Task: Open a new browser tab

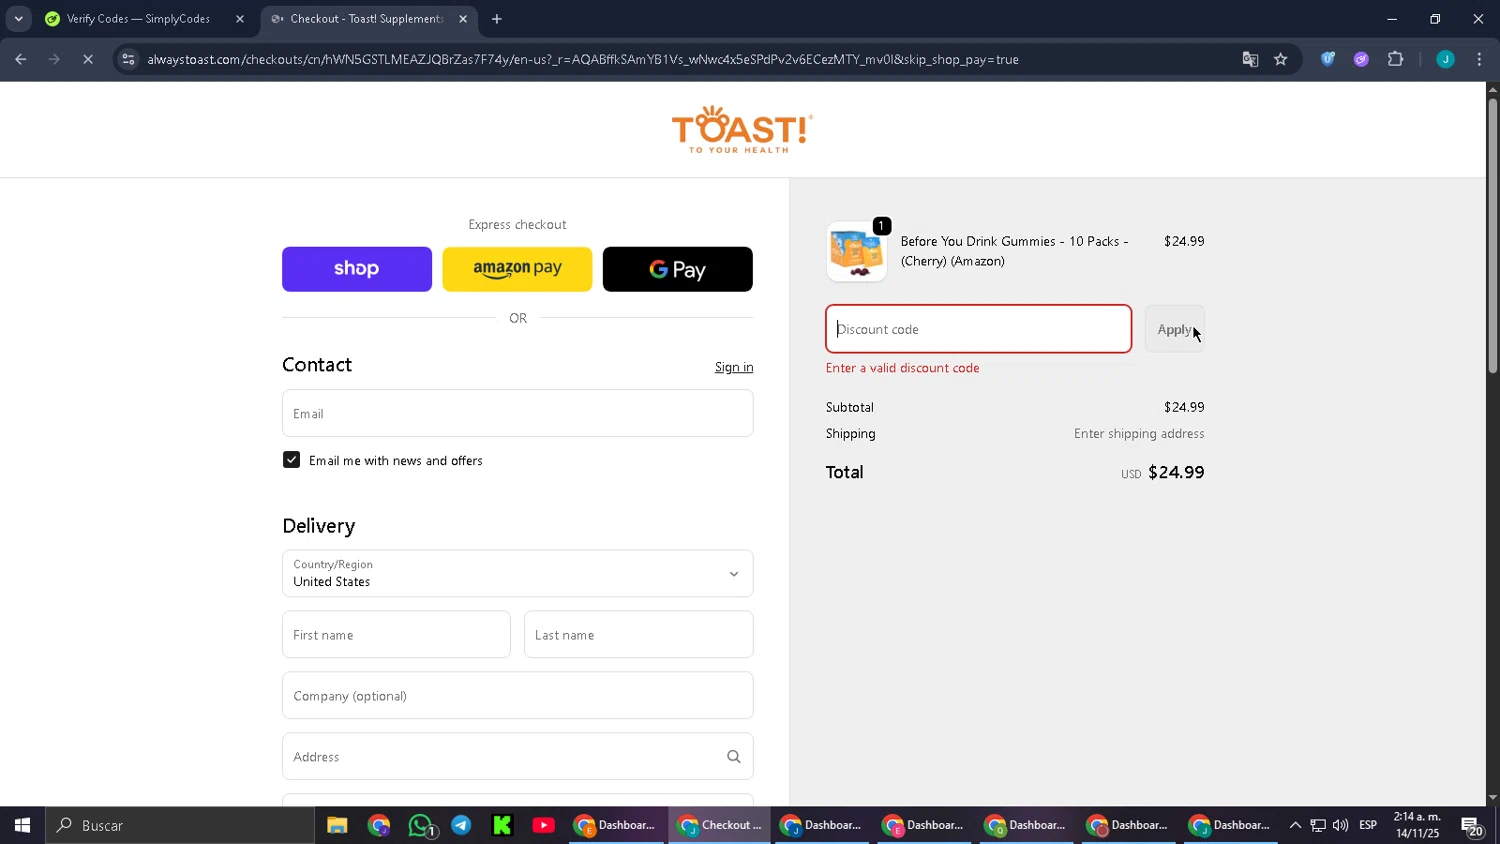Action: click(x=497, y=19)
